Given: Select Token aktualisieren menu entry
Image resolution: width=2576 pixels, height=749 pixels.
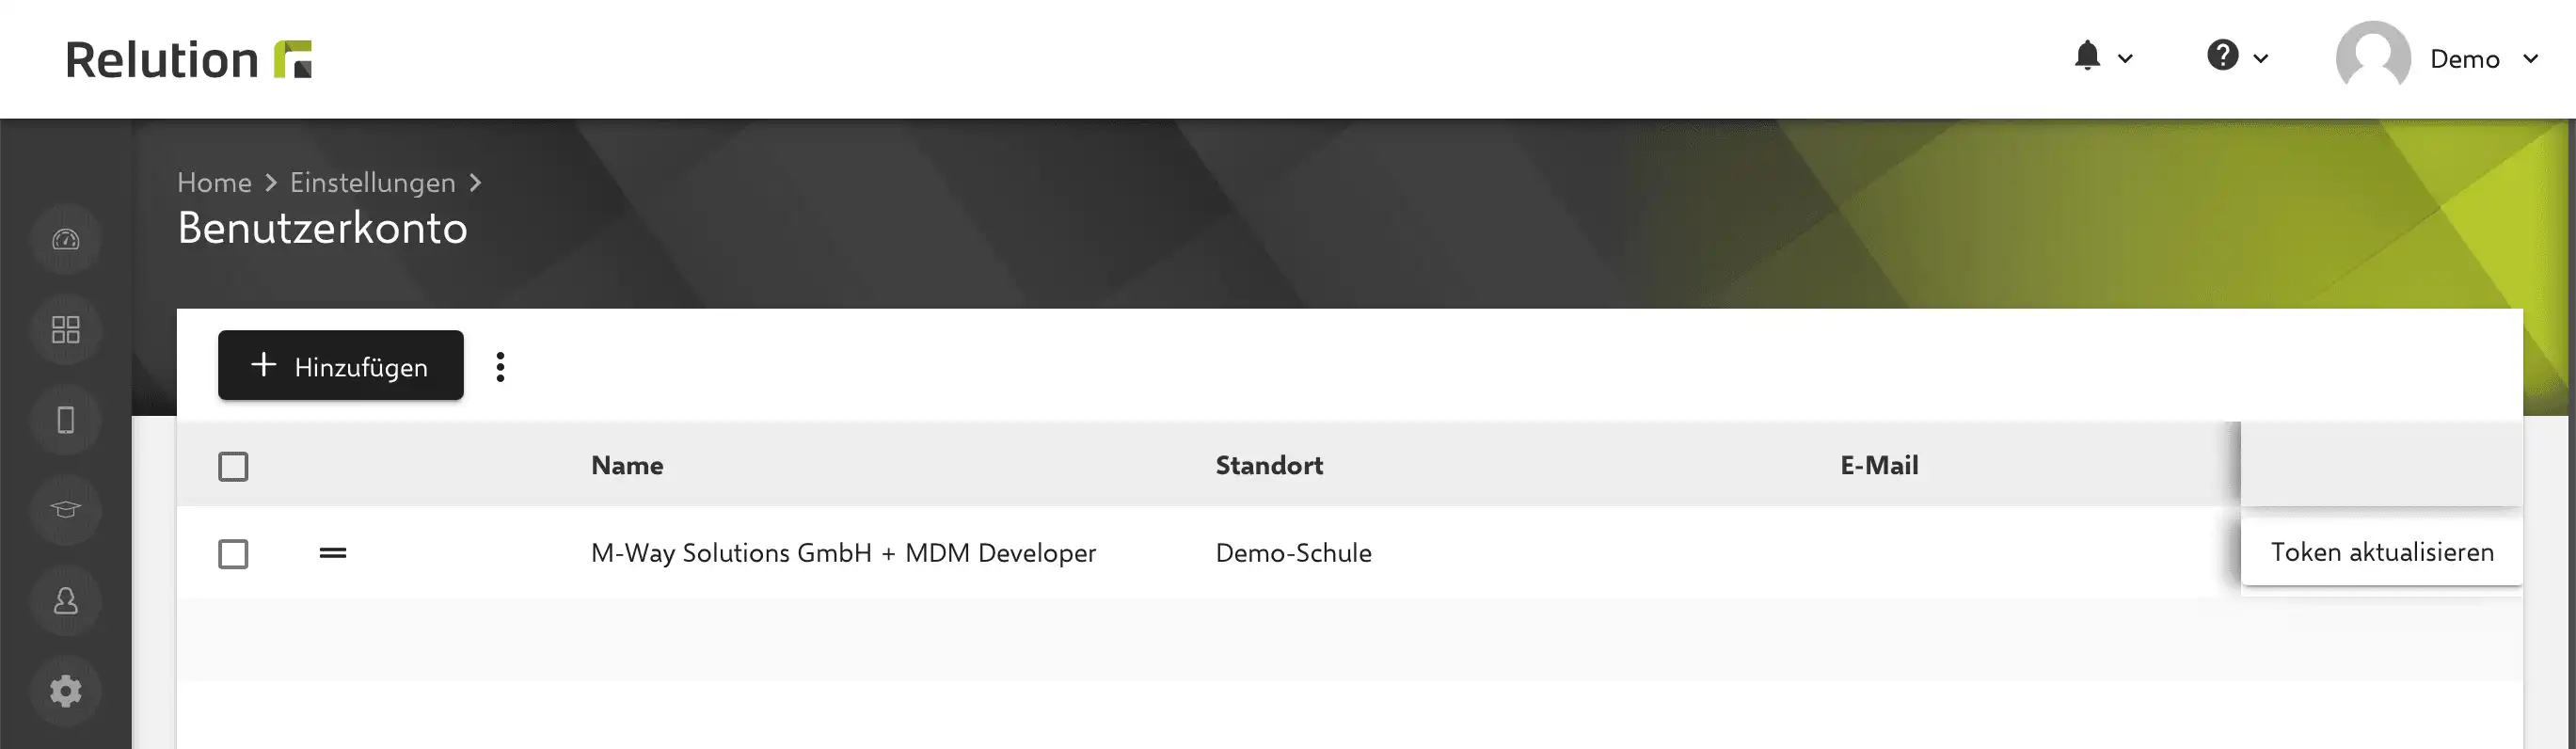Looking at the screenshot, I should (2381, 552).
